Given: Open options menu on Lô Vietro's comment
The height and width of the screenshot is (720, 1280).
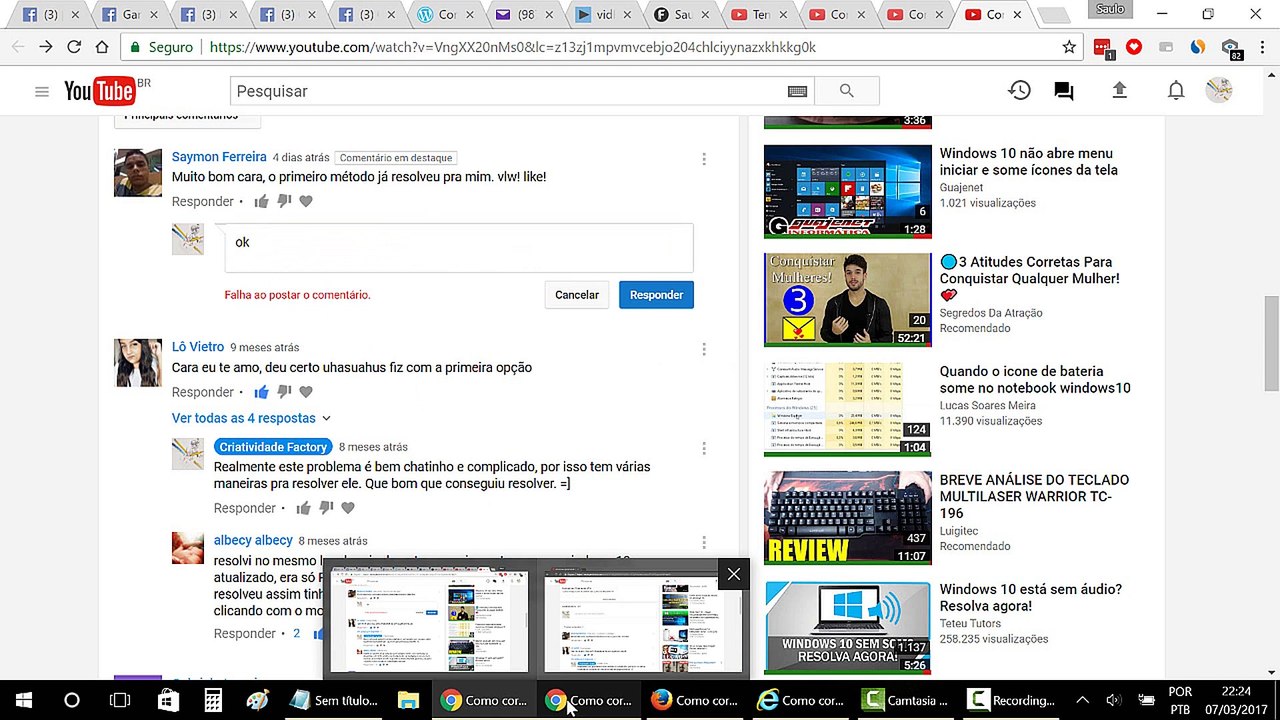Looking at the screenshot, I should point(704,349).
